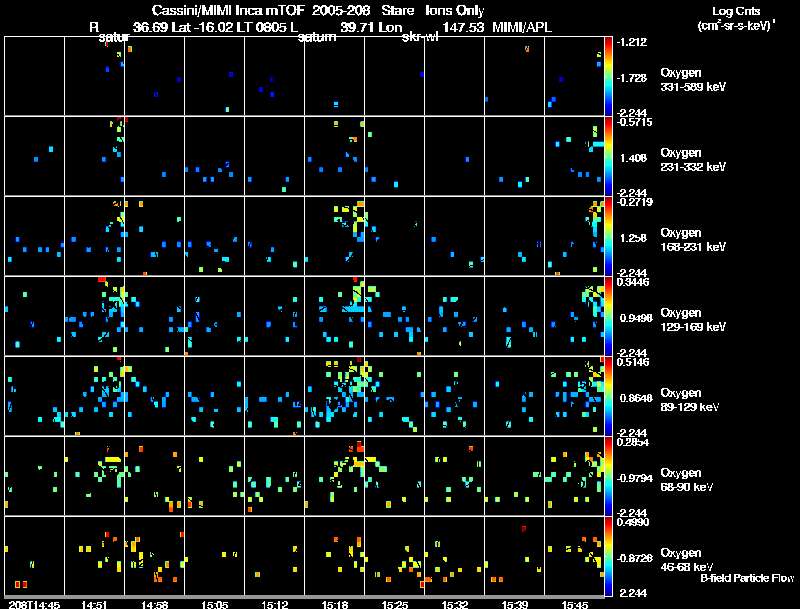The height and width of the screenshot is (609, 800).
Task: Click the 0.9498 color scale value
Action: tap(636, 318)
